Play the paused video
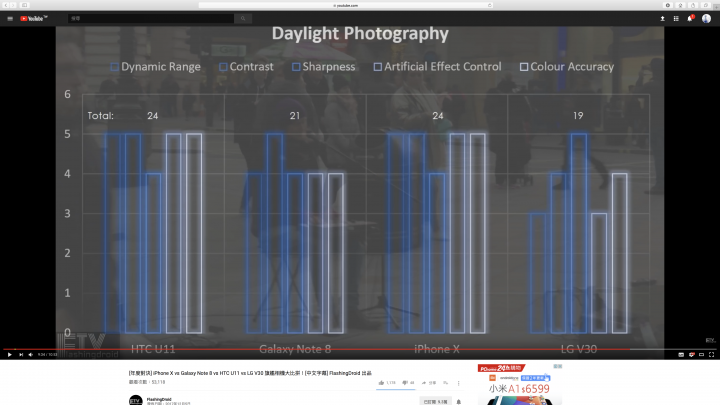The image size is (720, 405). (9, 354)
